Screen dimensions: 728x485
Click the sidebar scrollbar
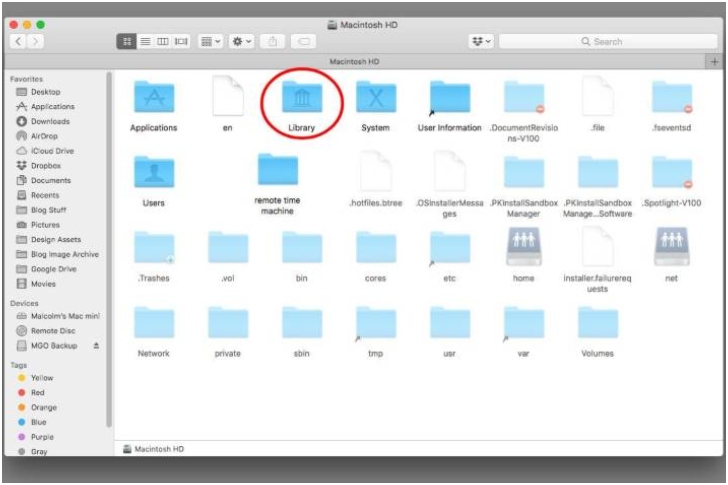pyautogui.click(x=109, y=249)
